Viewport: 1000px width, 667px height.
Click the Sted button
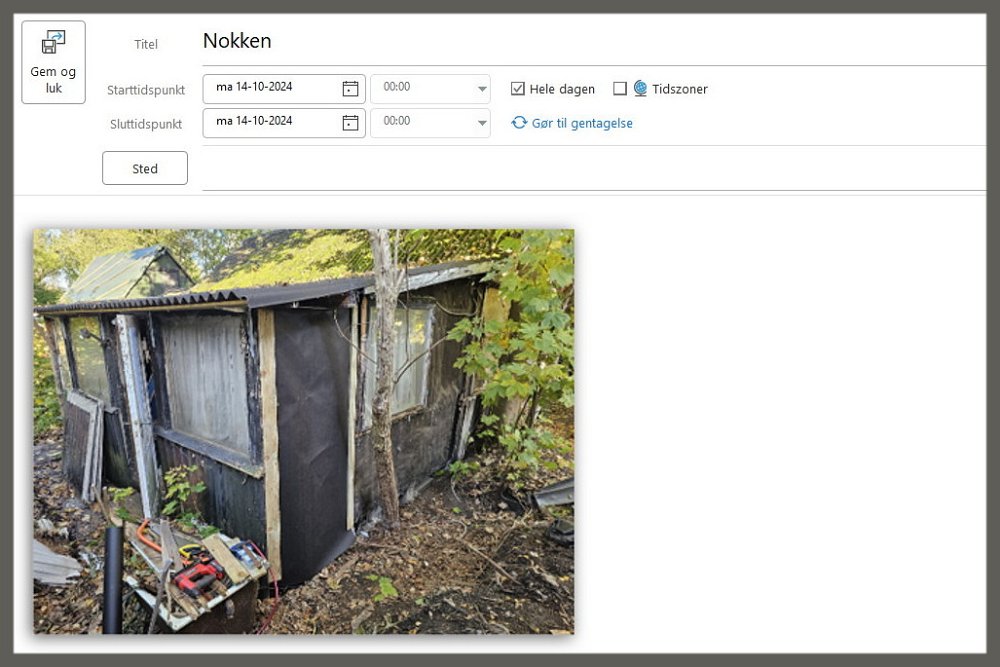coord(145,168)
